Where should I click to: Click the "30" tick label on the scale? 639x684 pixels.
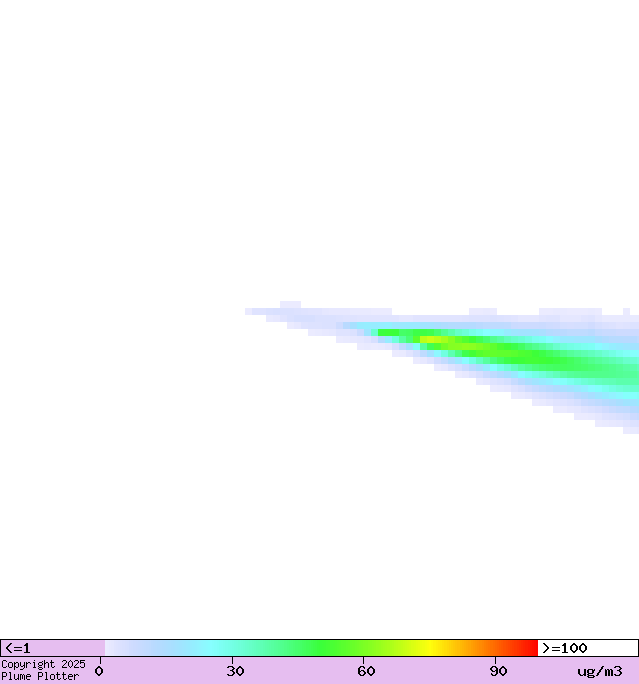[x=236, y=671]
